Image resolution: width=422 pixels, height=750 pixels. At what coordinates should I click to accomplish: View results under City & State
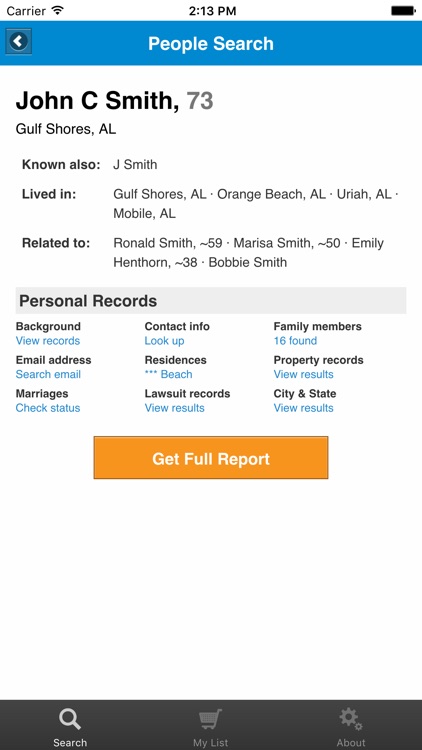click(x=303, y=408)
